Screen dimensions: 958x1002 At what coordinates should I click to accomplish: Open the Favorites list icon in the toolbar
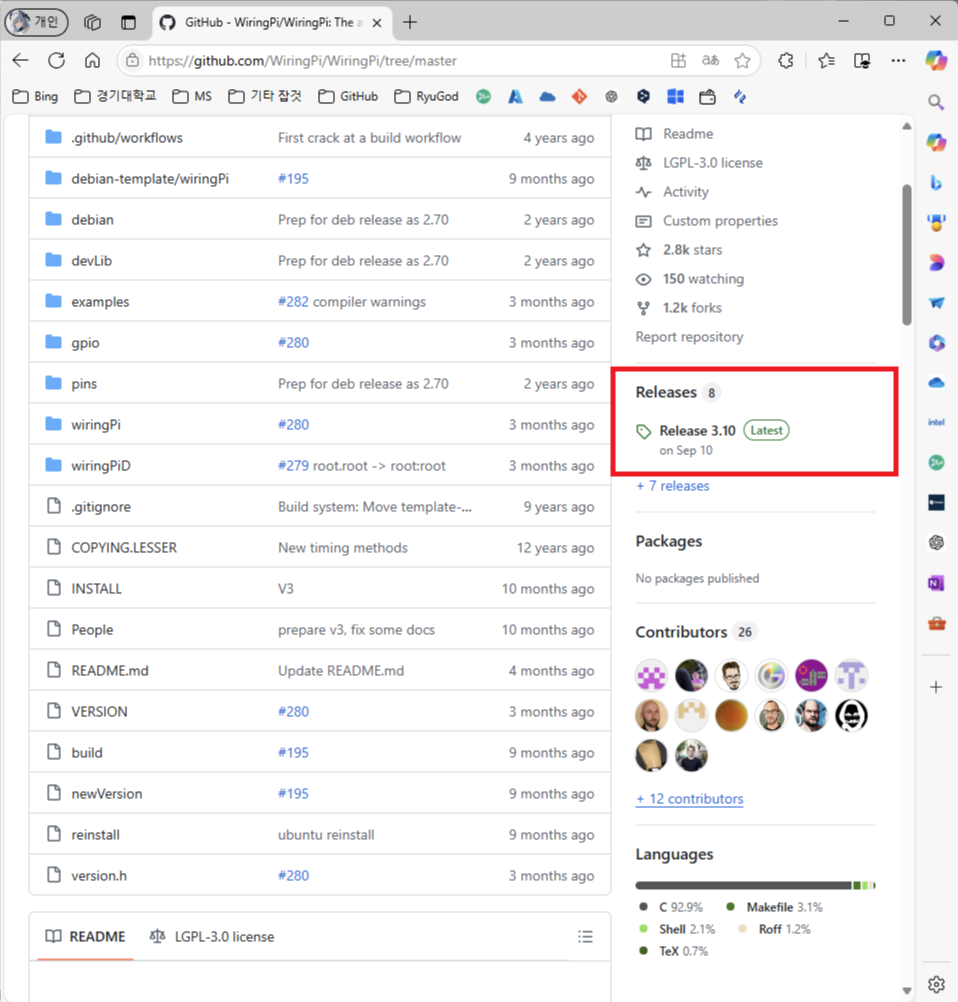point(826,61)
